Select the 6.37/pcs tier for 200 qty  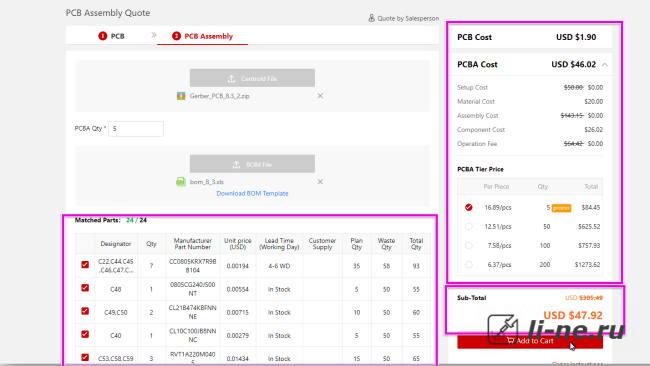pos(468,264)
